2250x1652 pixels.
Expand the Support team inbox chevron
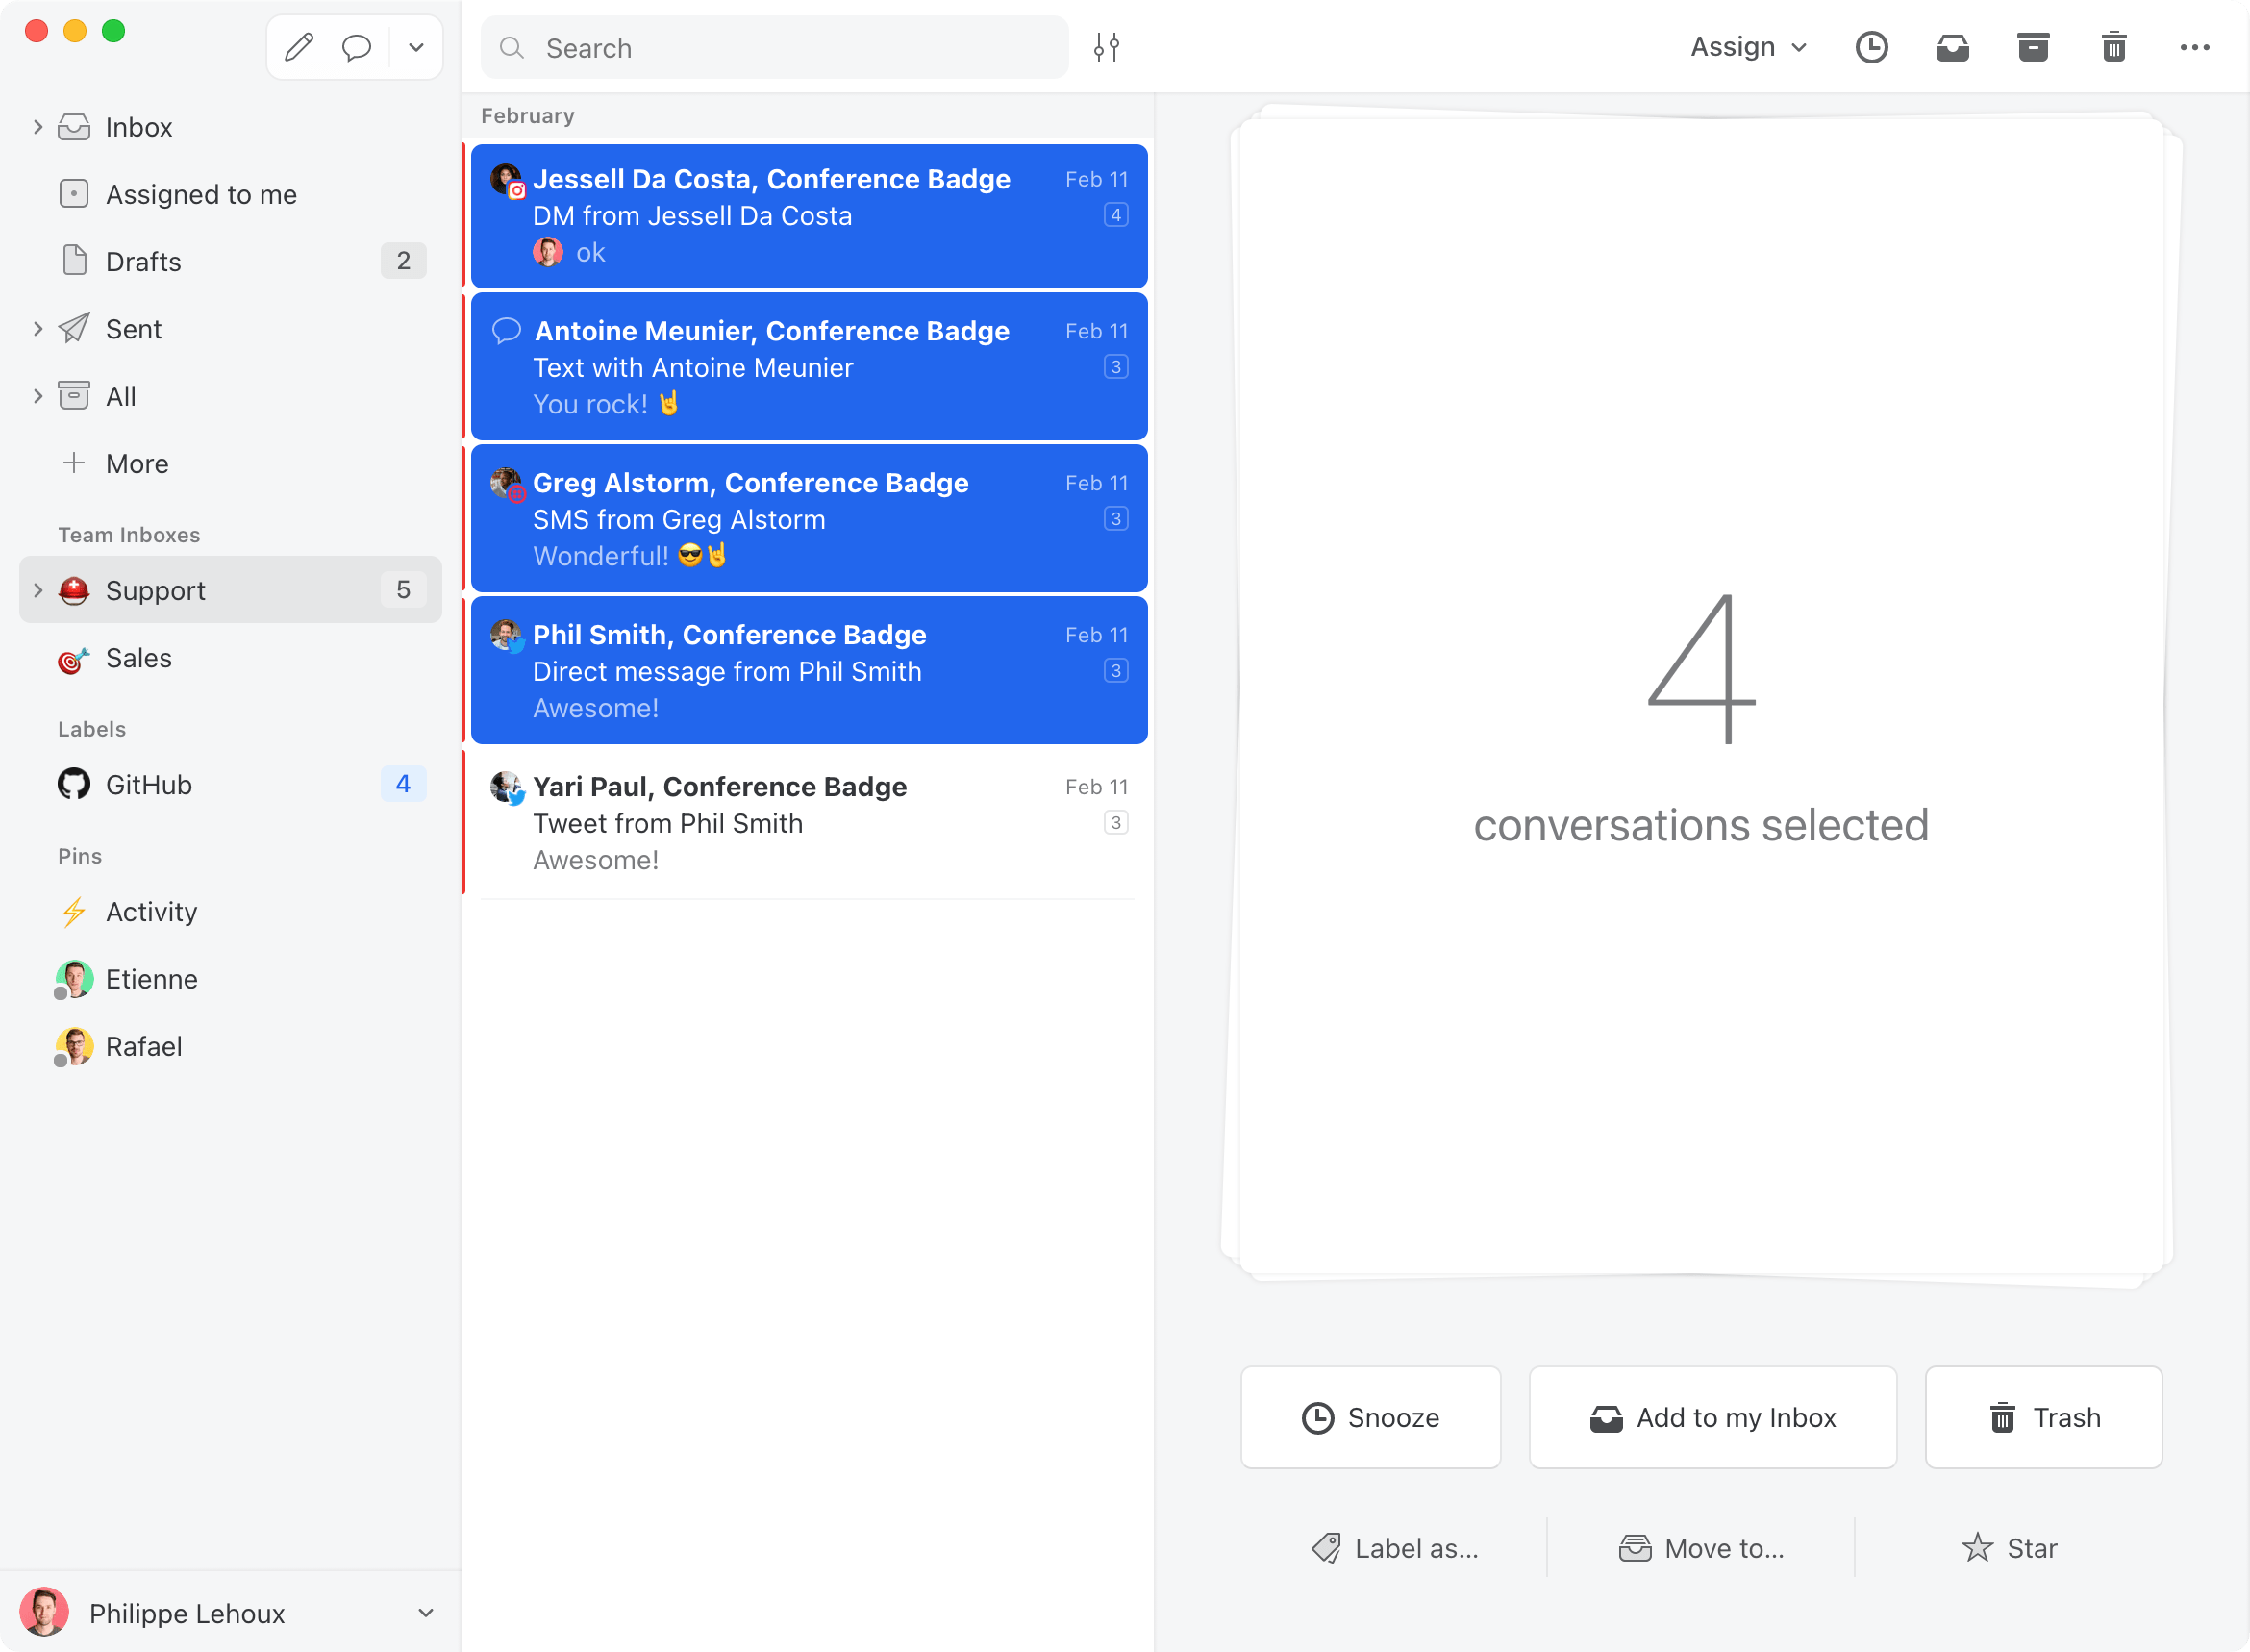(38, 590)
